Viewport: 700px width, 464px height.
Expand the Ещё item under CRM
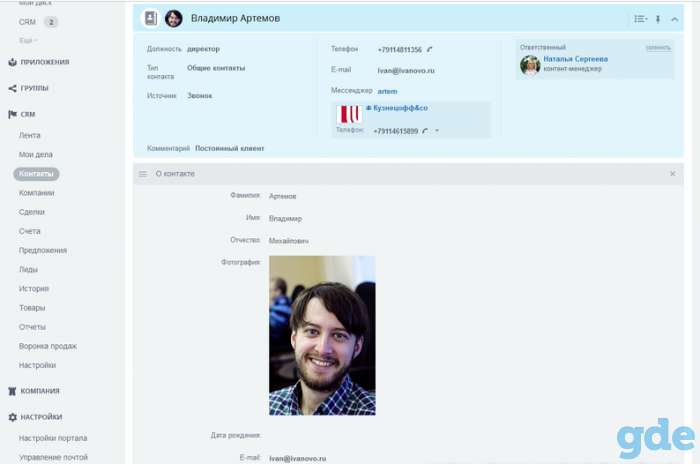(x=28, y=41)
